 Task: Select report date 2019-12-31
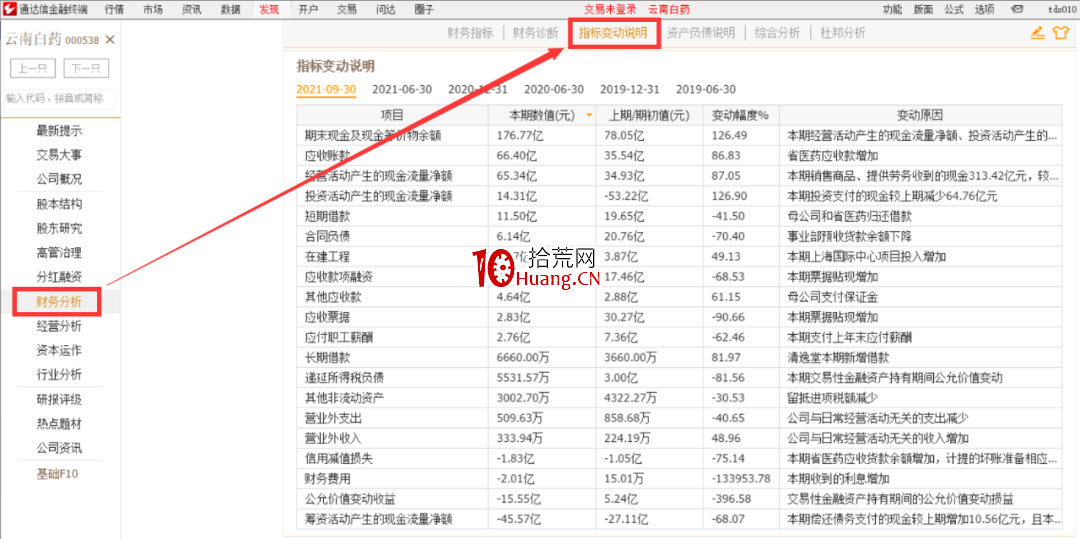click(x=630, y=89)
